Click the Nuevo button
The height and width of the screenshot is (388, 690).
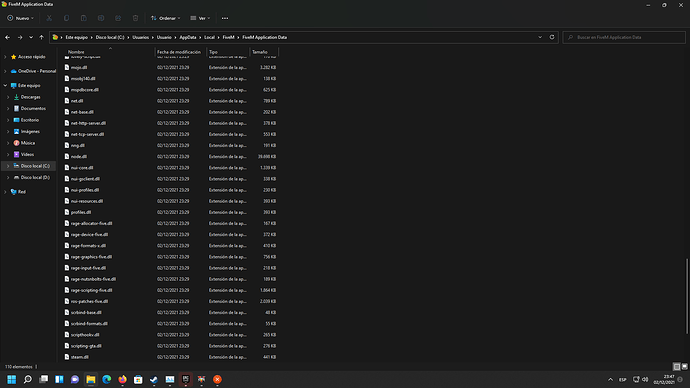[20, 18]
